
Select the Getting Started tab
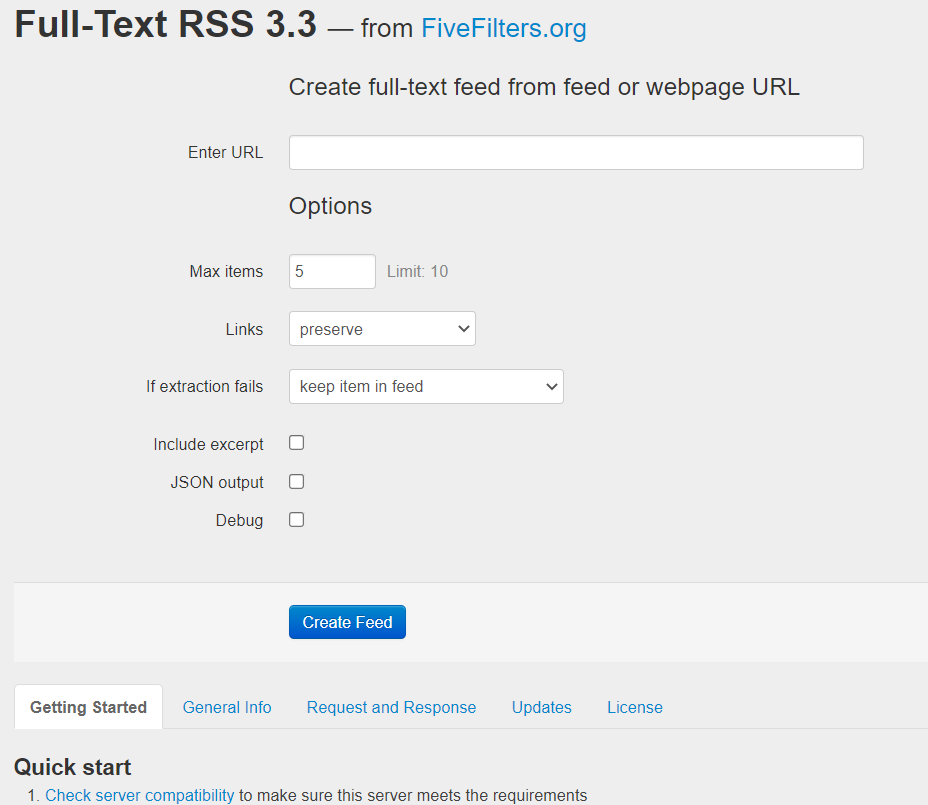click(88, 707)
